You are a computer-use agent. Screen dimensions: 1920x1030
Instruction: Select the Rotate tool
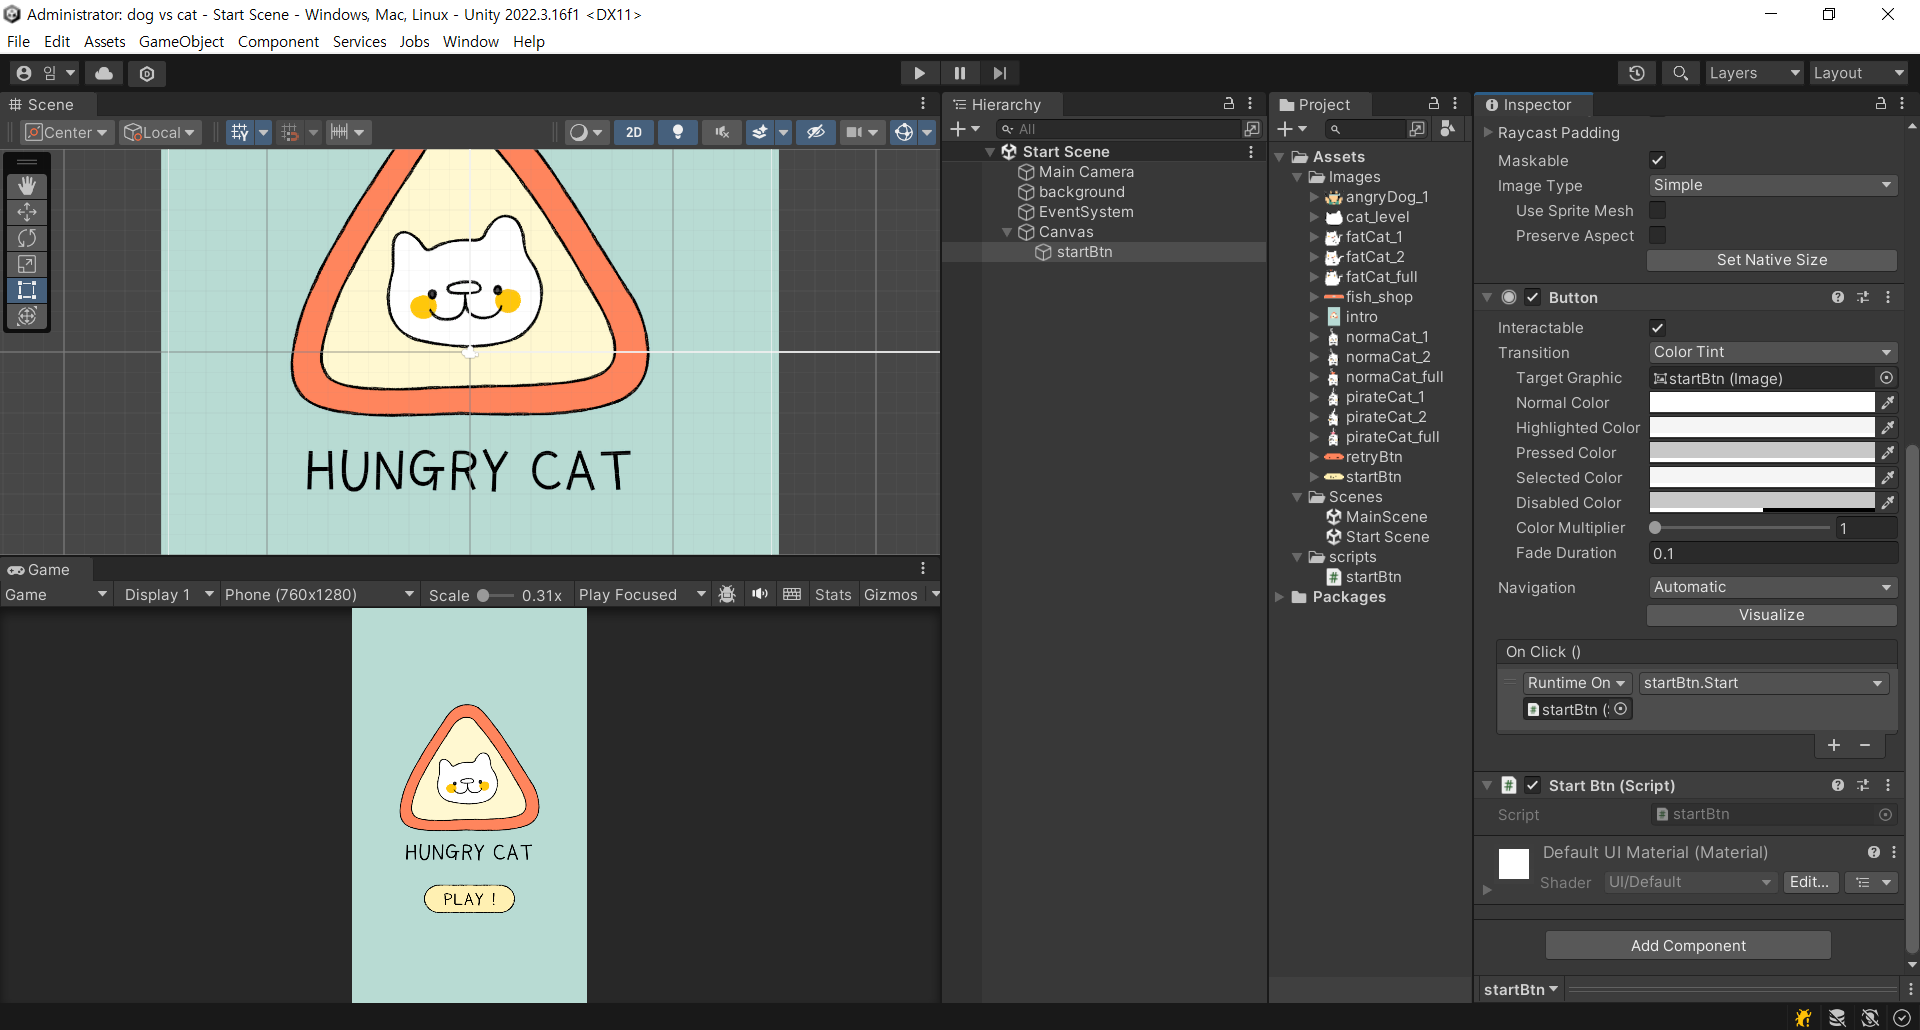coord(27,238)
